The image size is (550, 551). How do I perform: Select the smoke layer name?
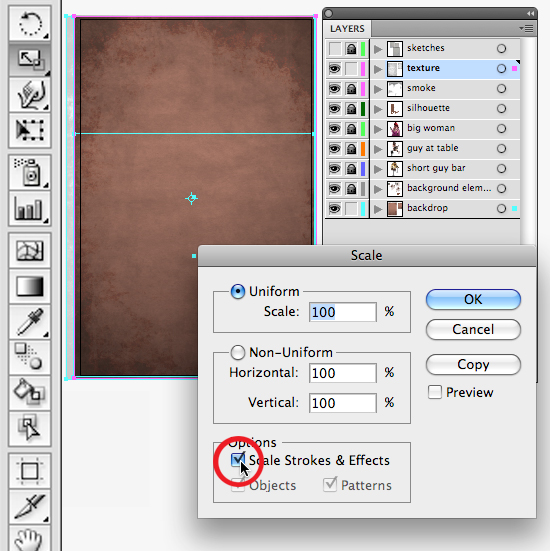pyautogui.click(x=421, y=88)
